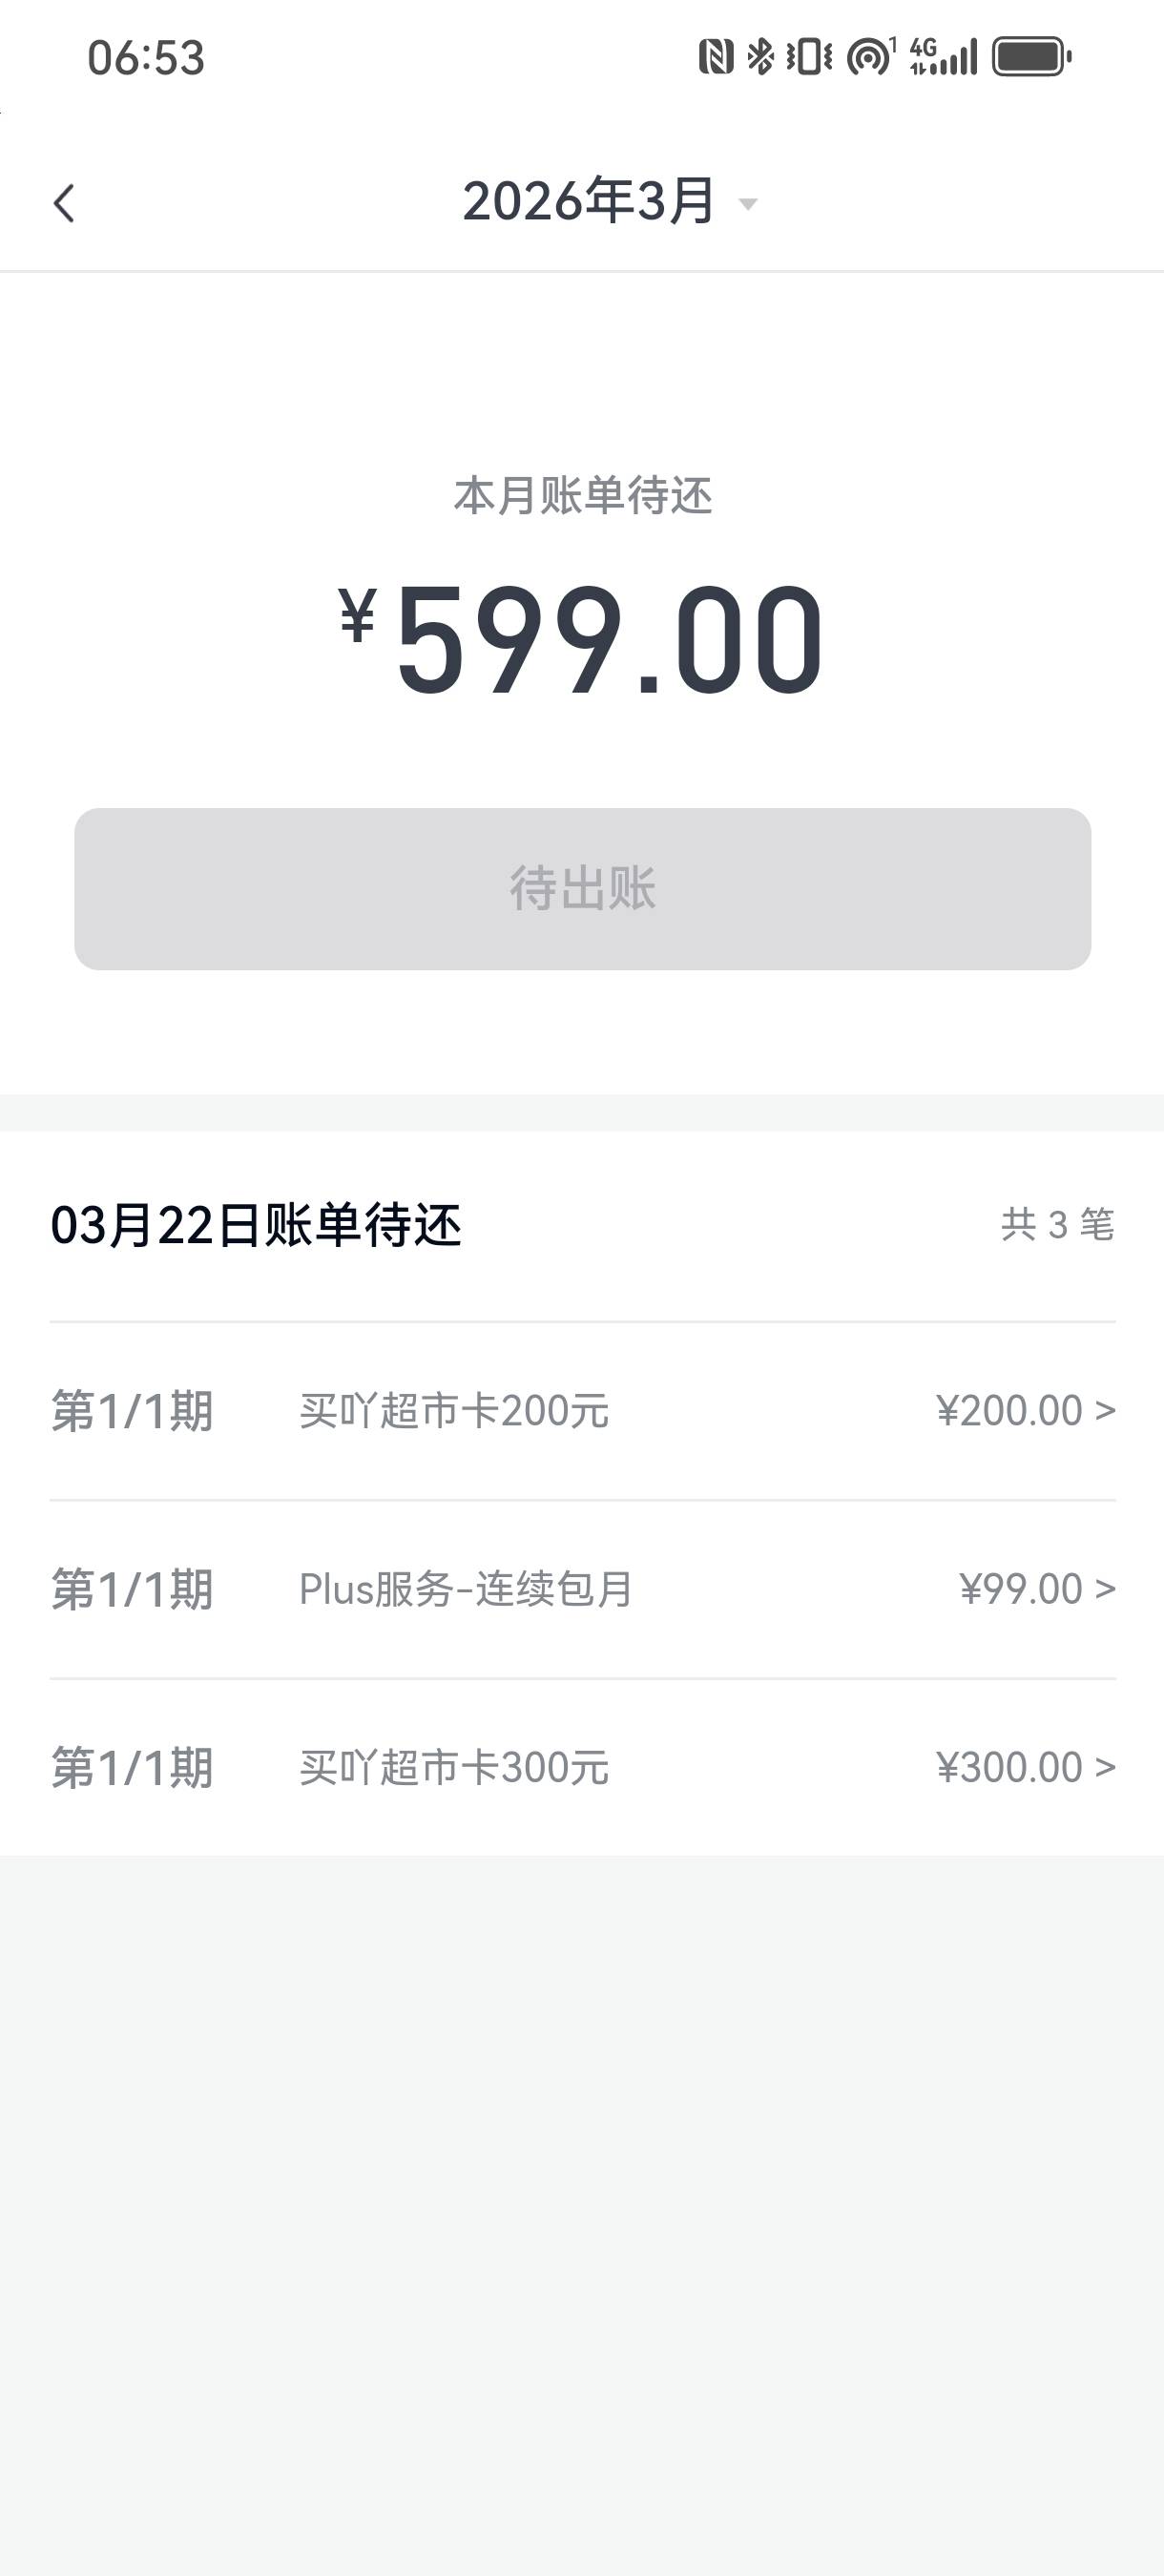Open the 买吖超市卡300元 bill entry
The image size is (1164, 2576).
[x=454, y=1768]
